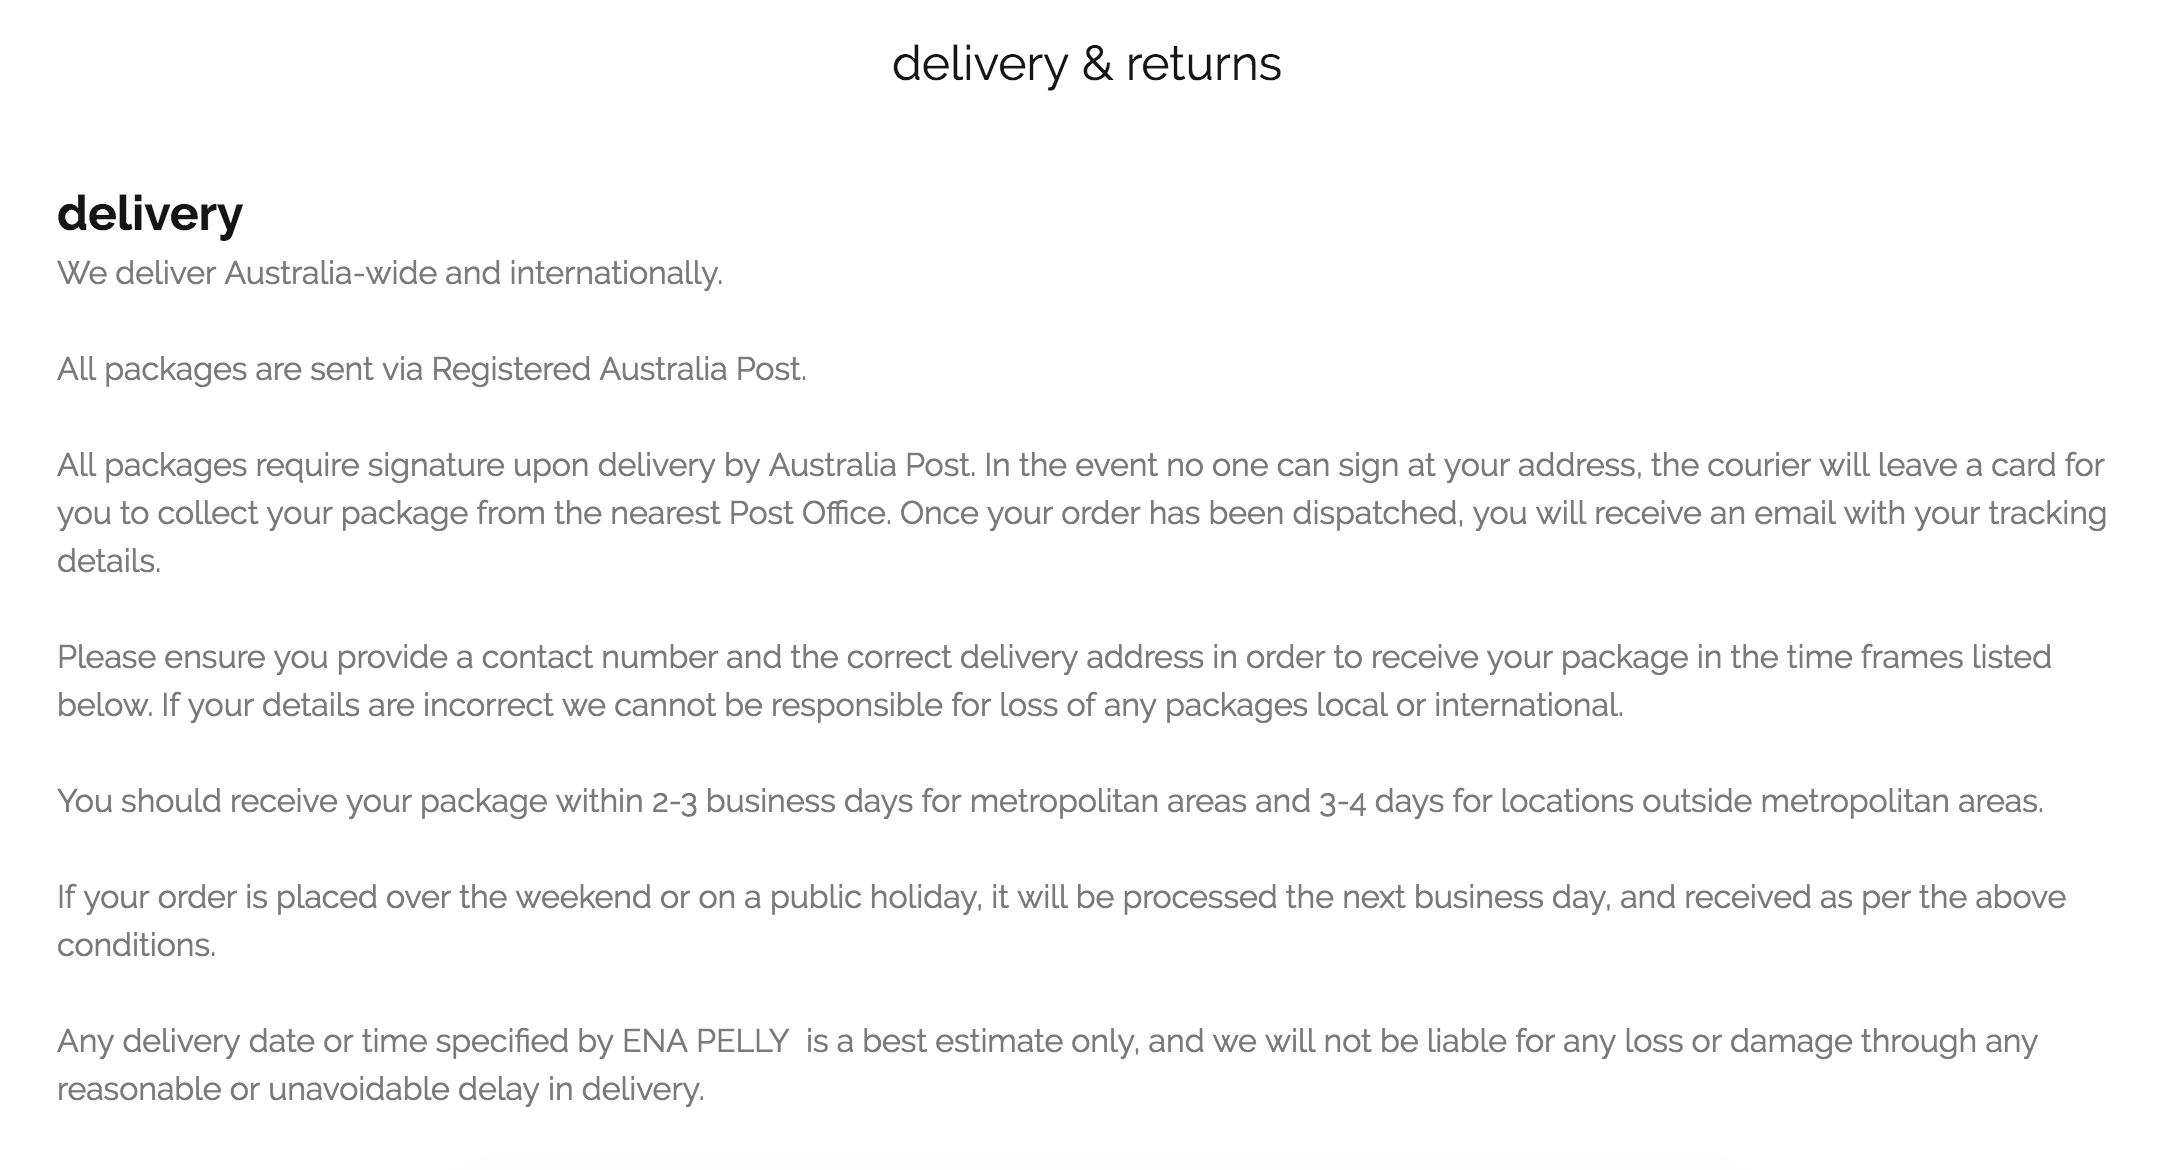Click the 'ENA PELLY' brand name text
Screen dimensions: 2180x1170
point(705,1041)
